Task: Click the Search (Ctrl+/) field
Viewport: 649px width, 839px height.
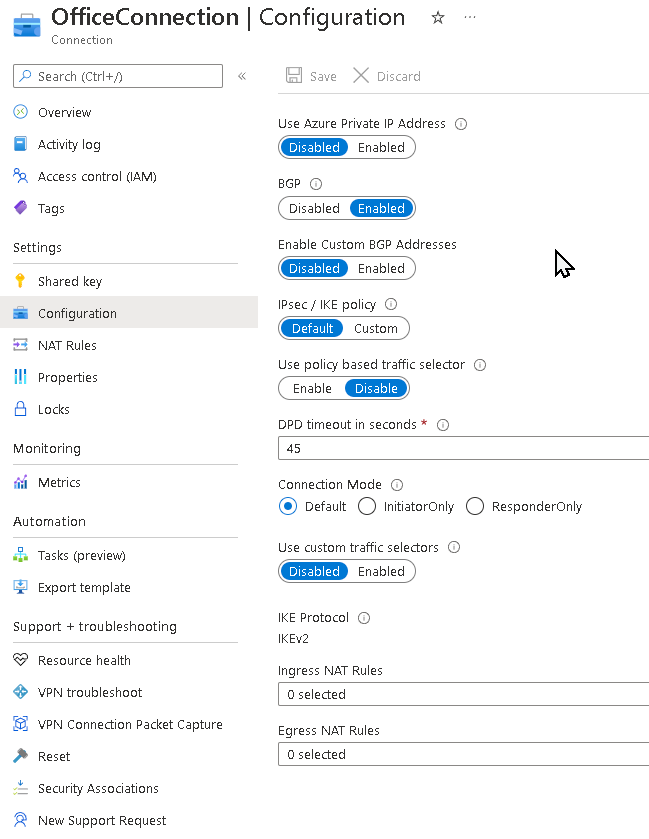Action: 118,76
